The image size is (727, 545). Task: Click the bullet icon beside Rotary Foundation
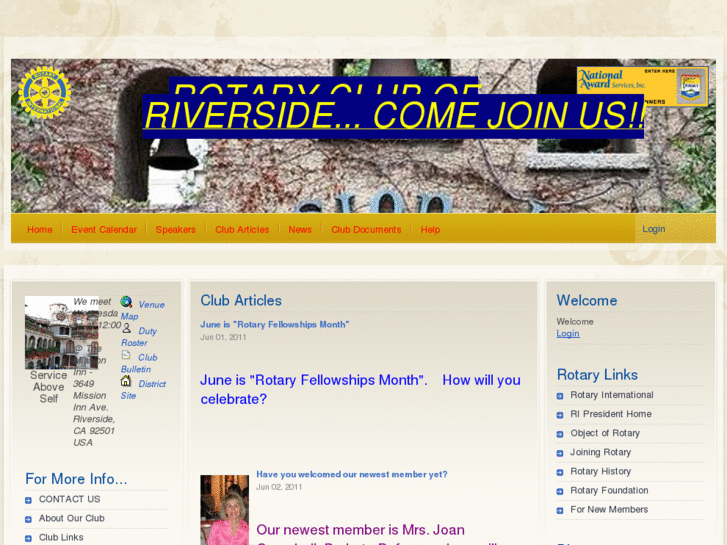click(560, 491)
